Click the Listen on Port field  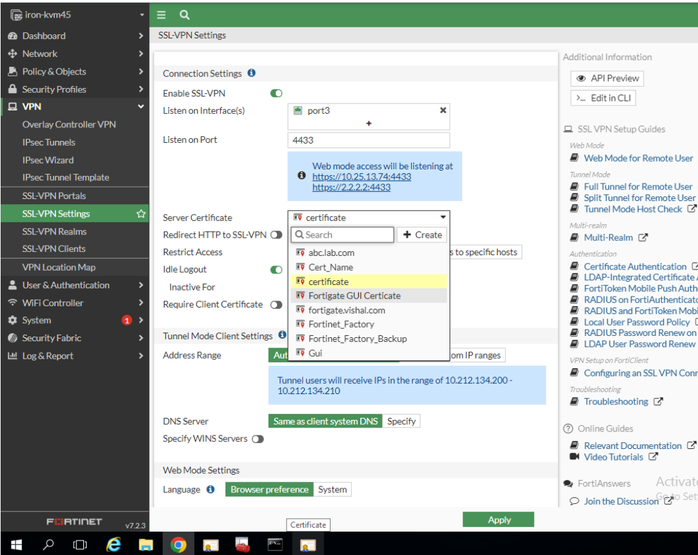[x=368, y=140]
